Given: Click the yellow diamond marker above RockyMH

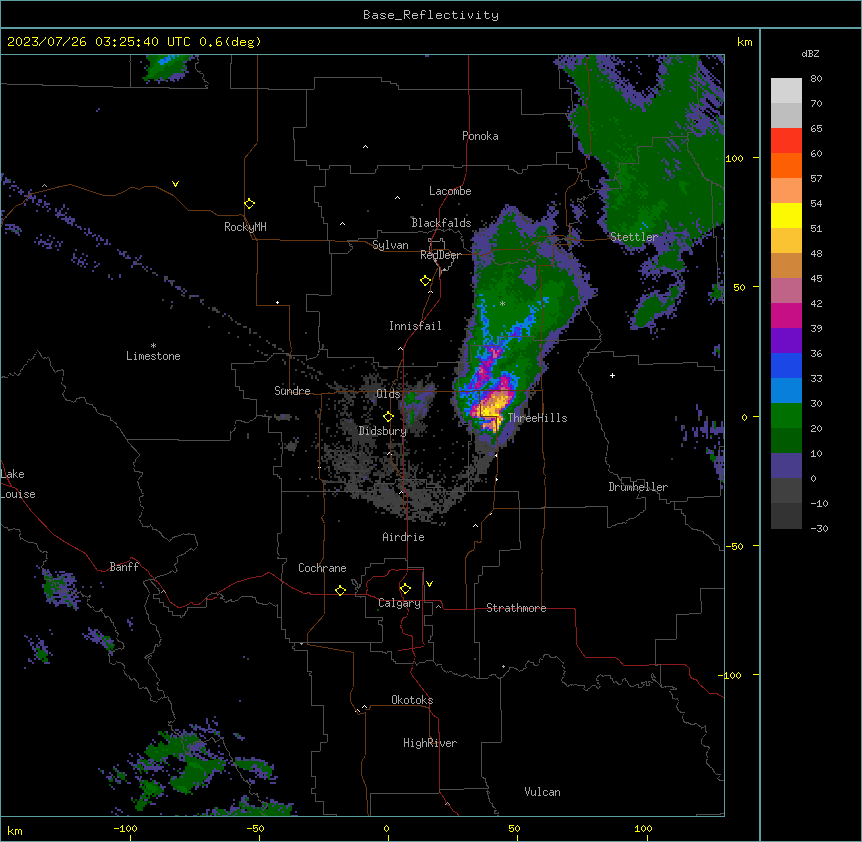Looking at the screenshot, I should [x=249, y=204].
